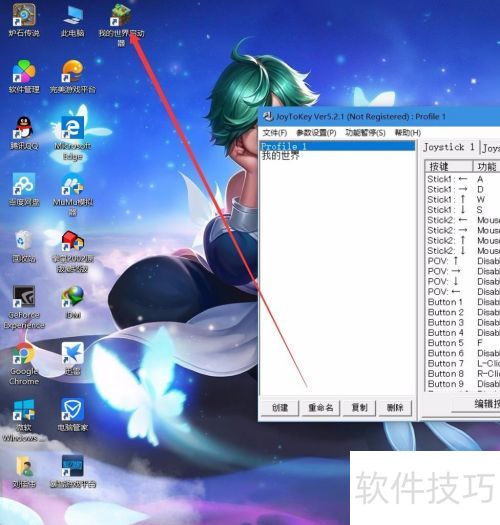Select the Button 9 row
This screenshot has height=525, width=500.
click(463, 384)
